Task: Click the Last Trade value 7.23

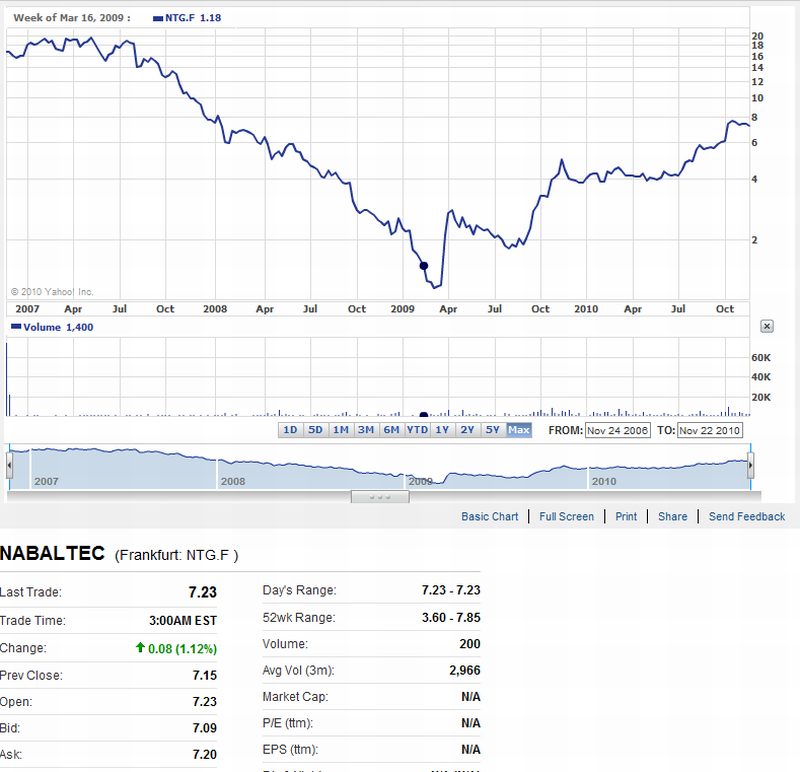Action: click(x=203, y=592)
